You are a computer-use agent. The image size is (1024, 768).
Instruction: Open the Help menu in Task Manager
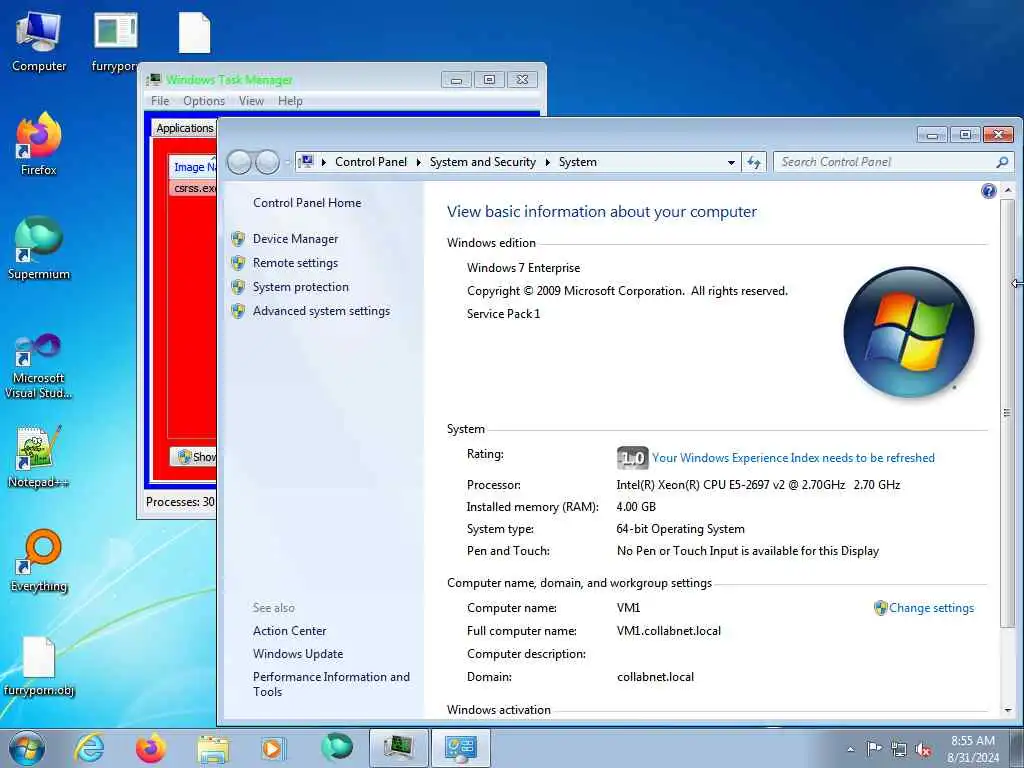tap(290, 101)
